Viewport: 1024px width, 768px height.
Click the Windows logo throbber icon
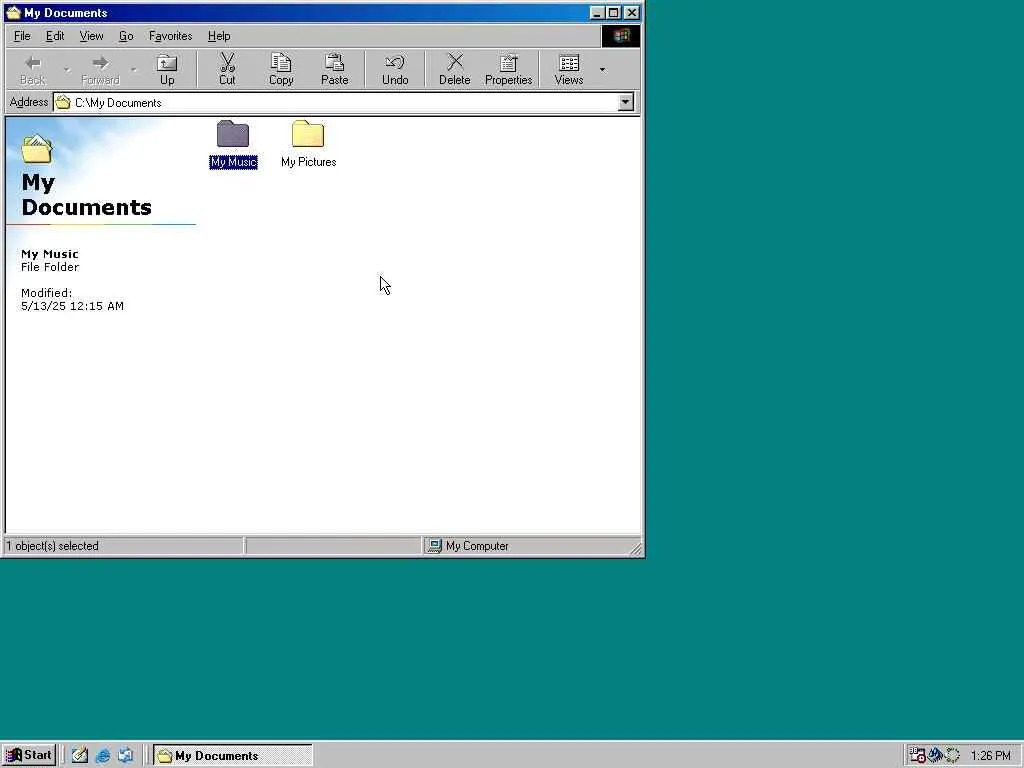click(621, 36)
